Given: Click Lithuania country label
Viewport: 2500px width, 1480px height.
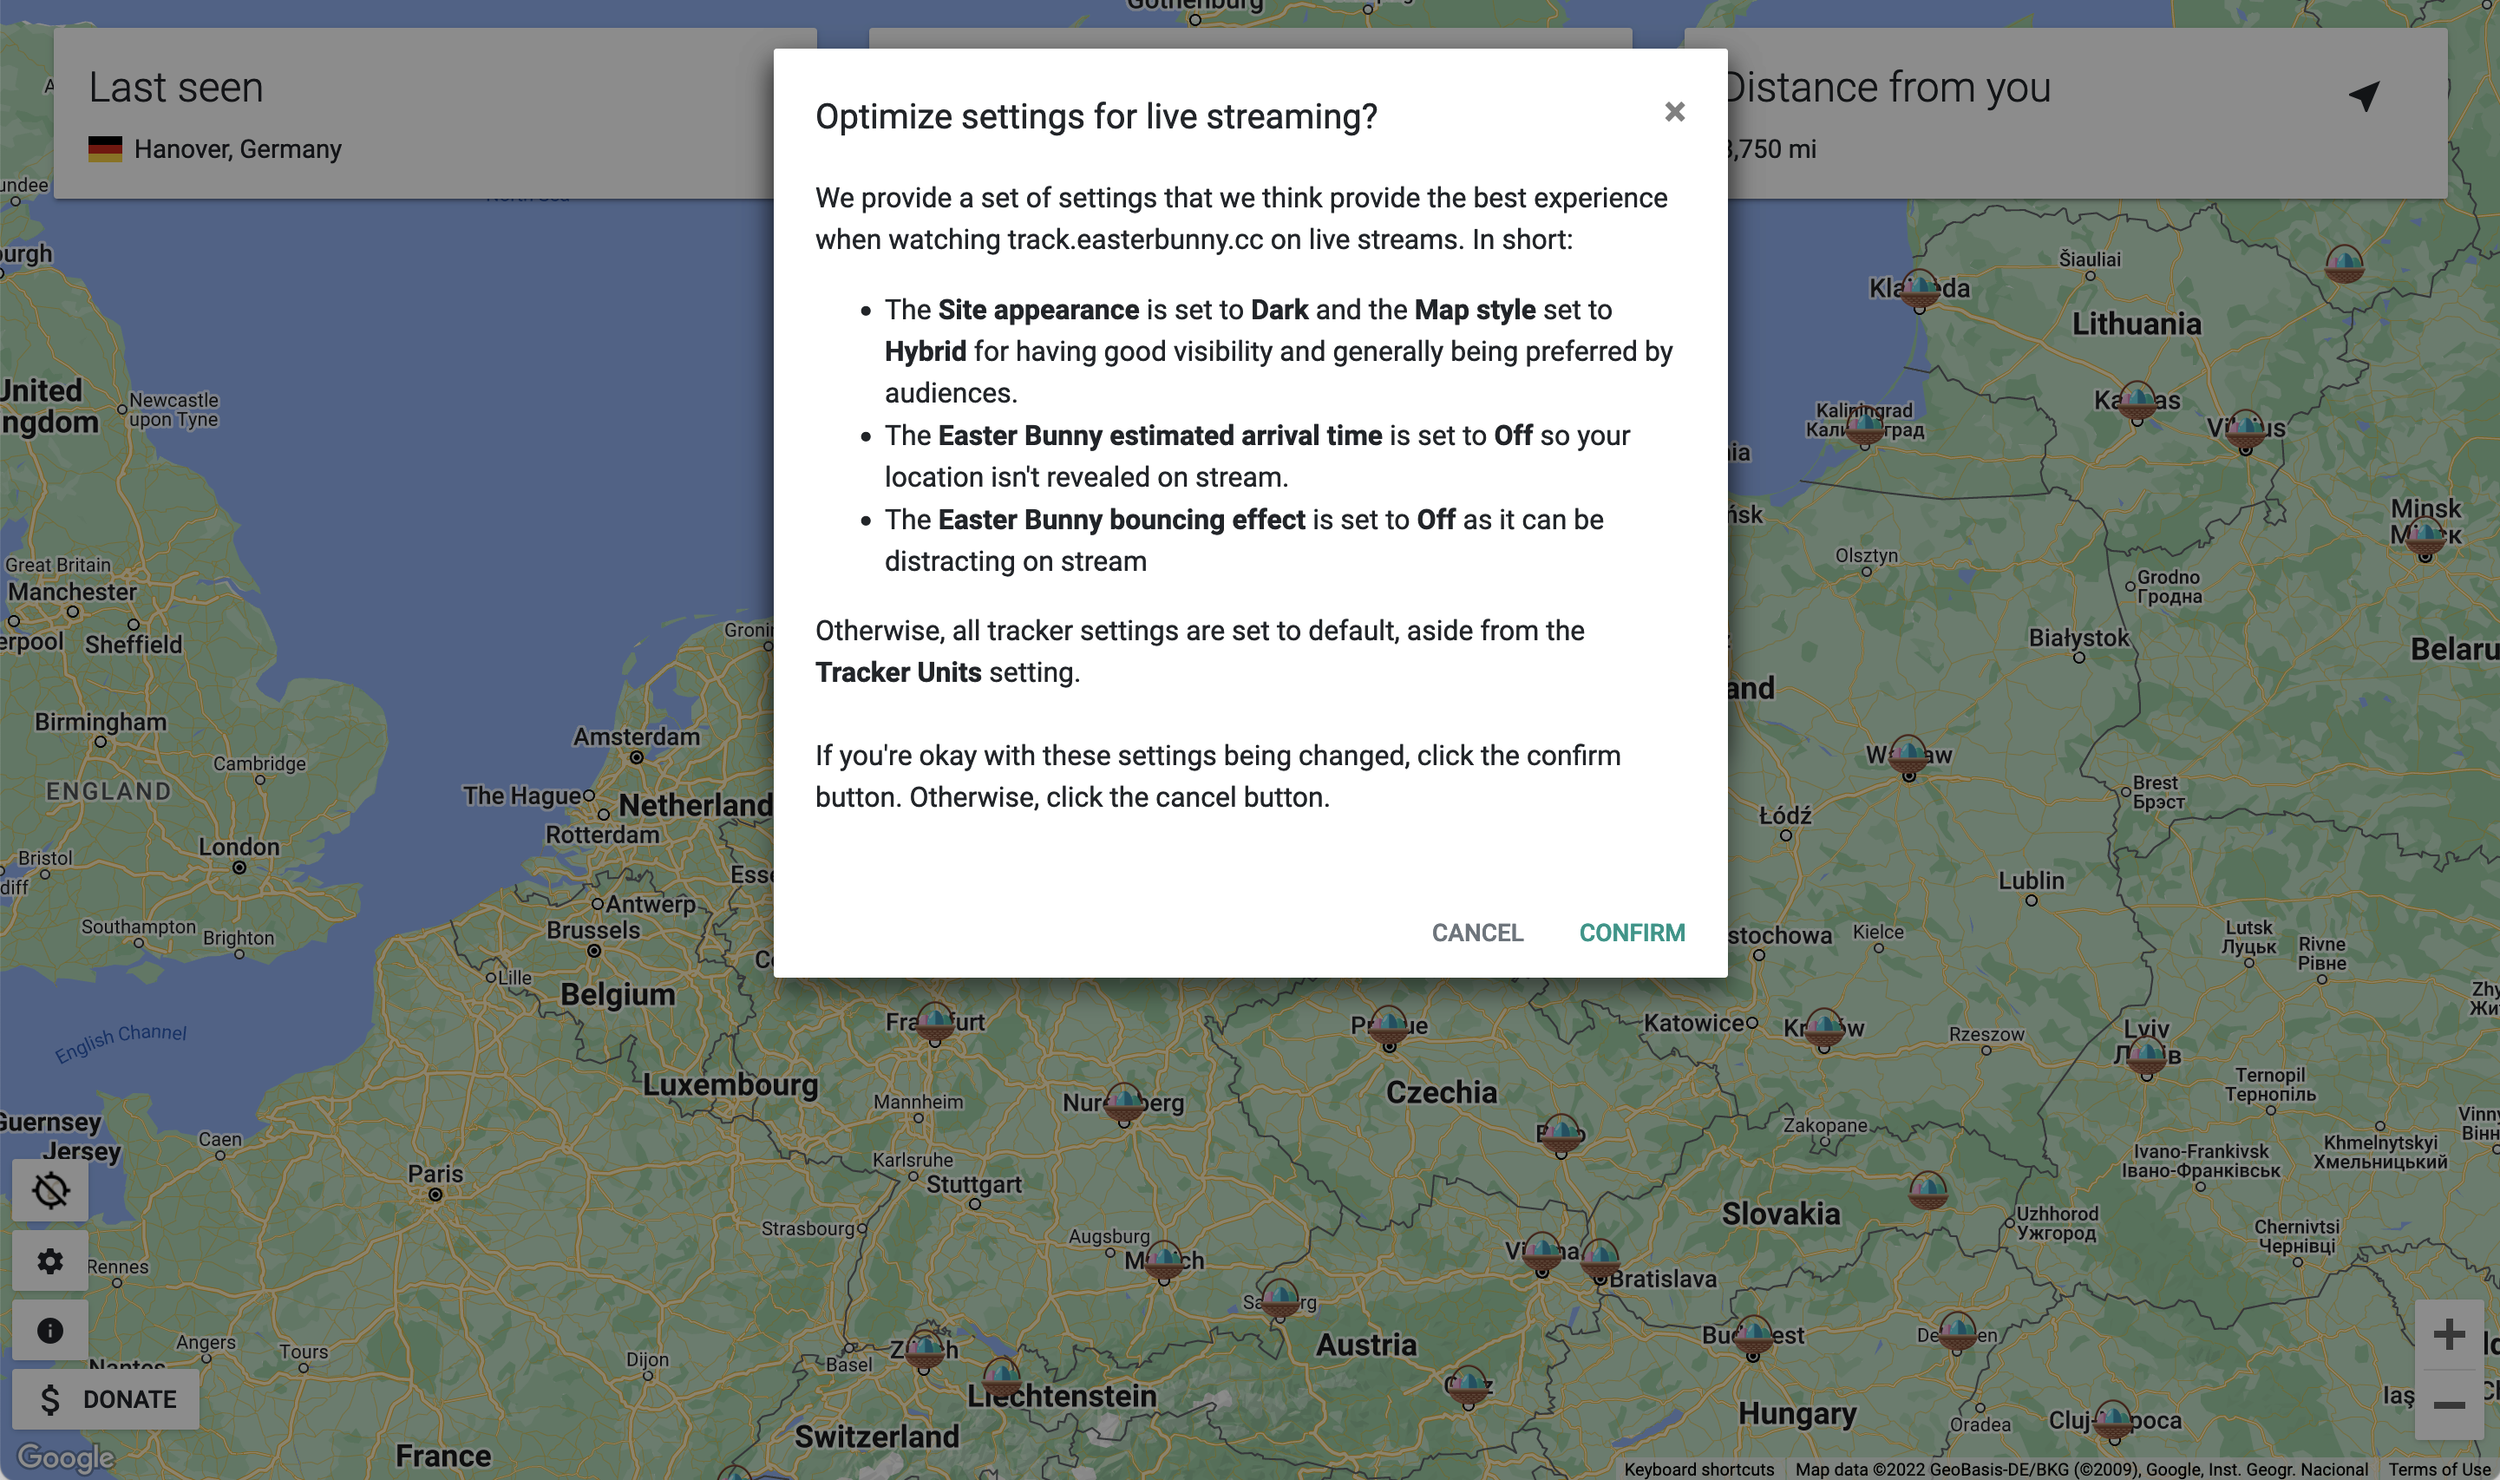Looking at the screenshot, I should [x=2136, y=323].
